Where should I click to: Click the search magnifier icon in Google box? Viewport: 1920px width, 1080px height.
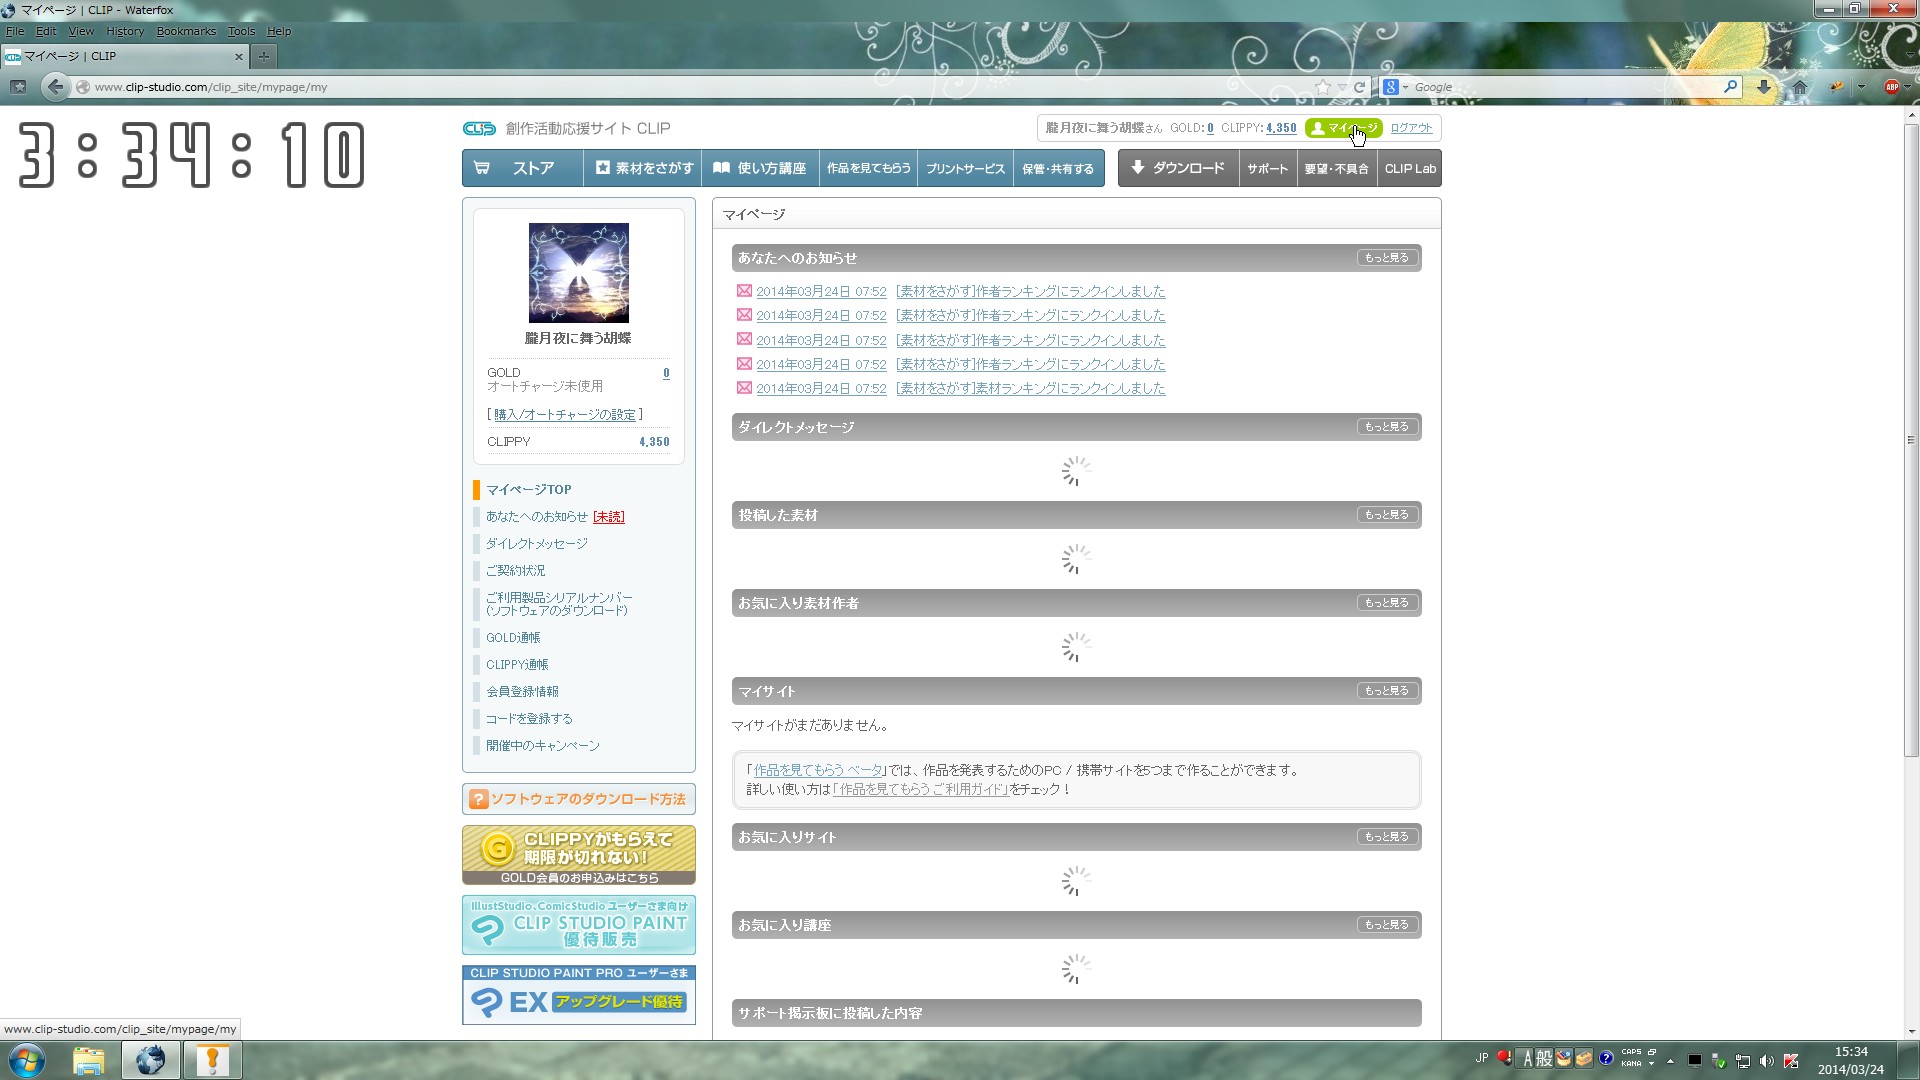tap(1730, 87)
